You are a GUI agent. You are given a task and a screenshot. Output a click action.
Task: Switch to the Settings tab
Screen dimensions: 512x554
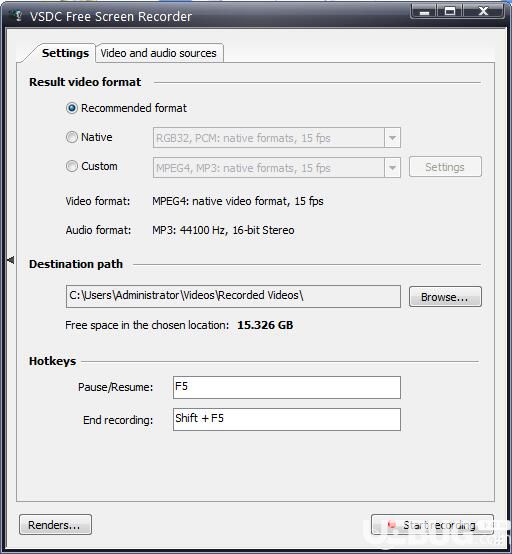click(x=65, y=53)
